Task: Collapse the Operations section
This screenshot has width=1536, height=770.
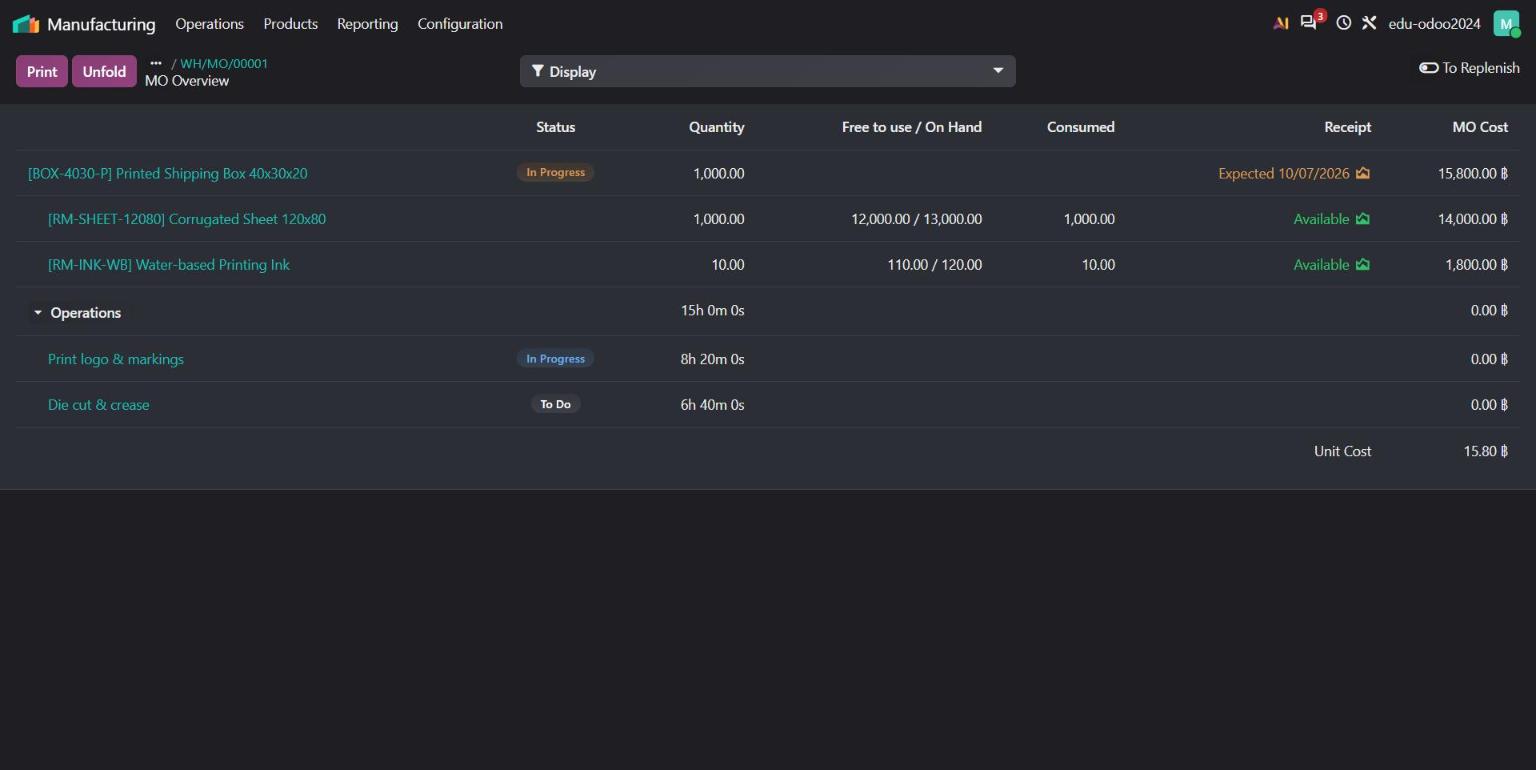Action: tap(38, 313)
